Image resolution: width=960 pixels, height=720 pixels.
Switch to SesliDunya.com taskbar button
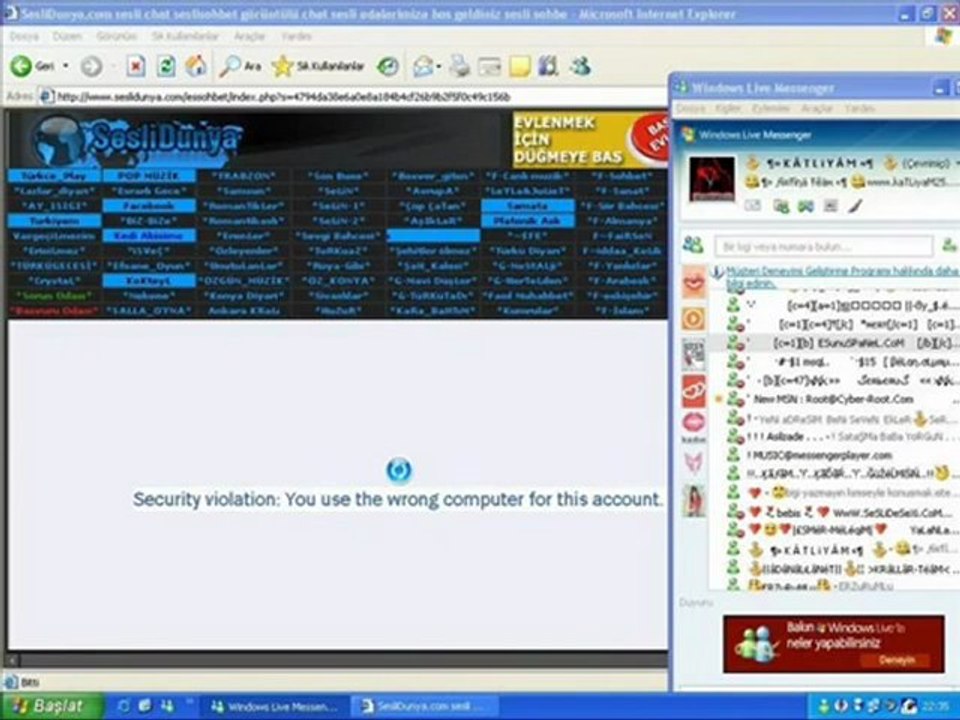(426, 707)
